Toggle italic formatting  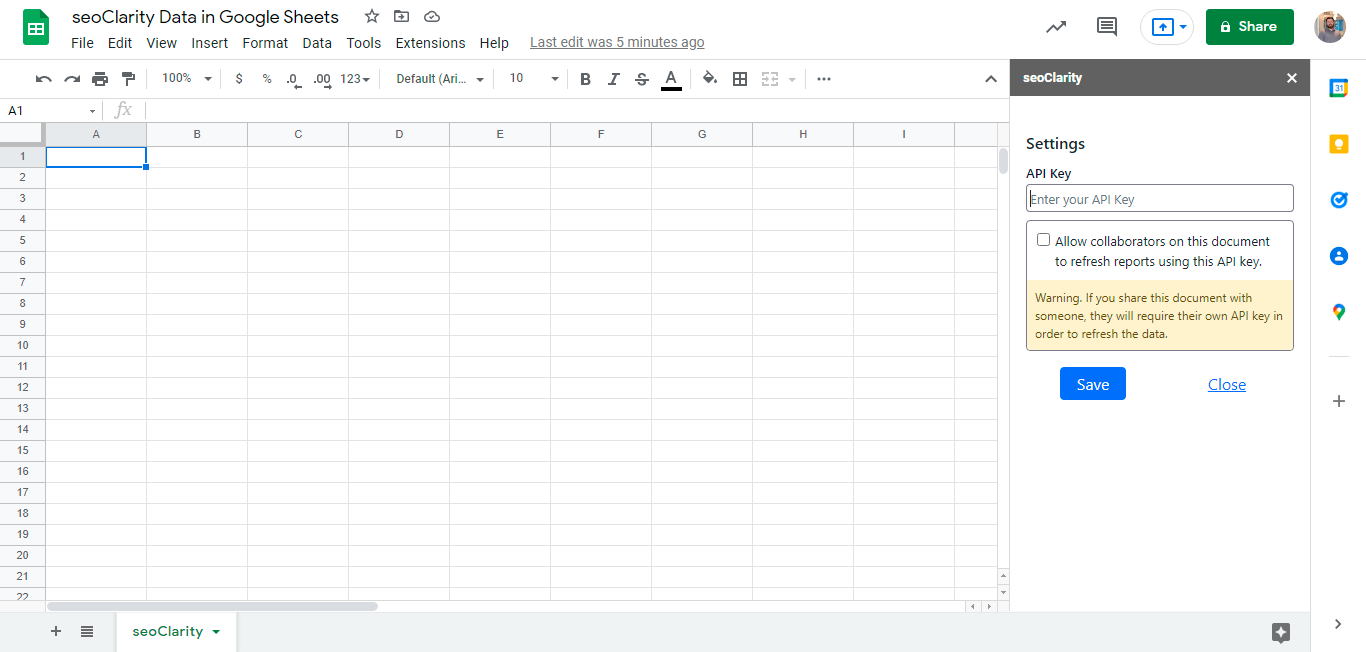coord(614,79)
